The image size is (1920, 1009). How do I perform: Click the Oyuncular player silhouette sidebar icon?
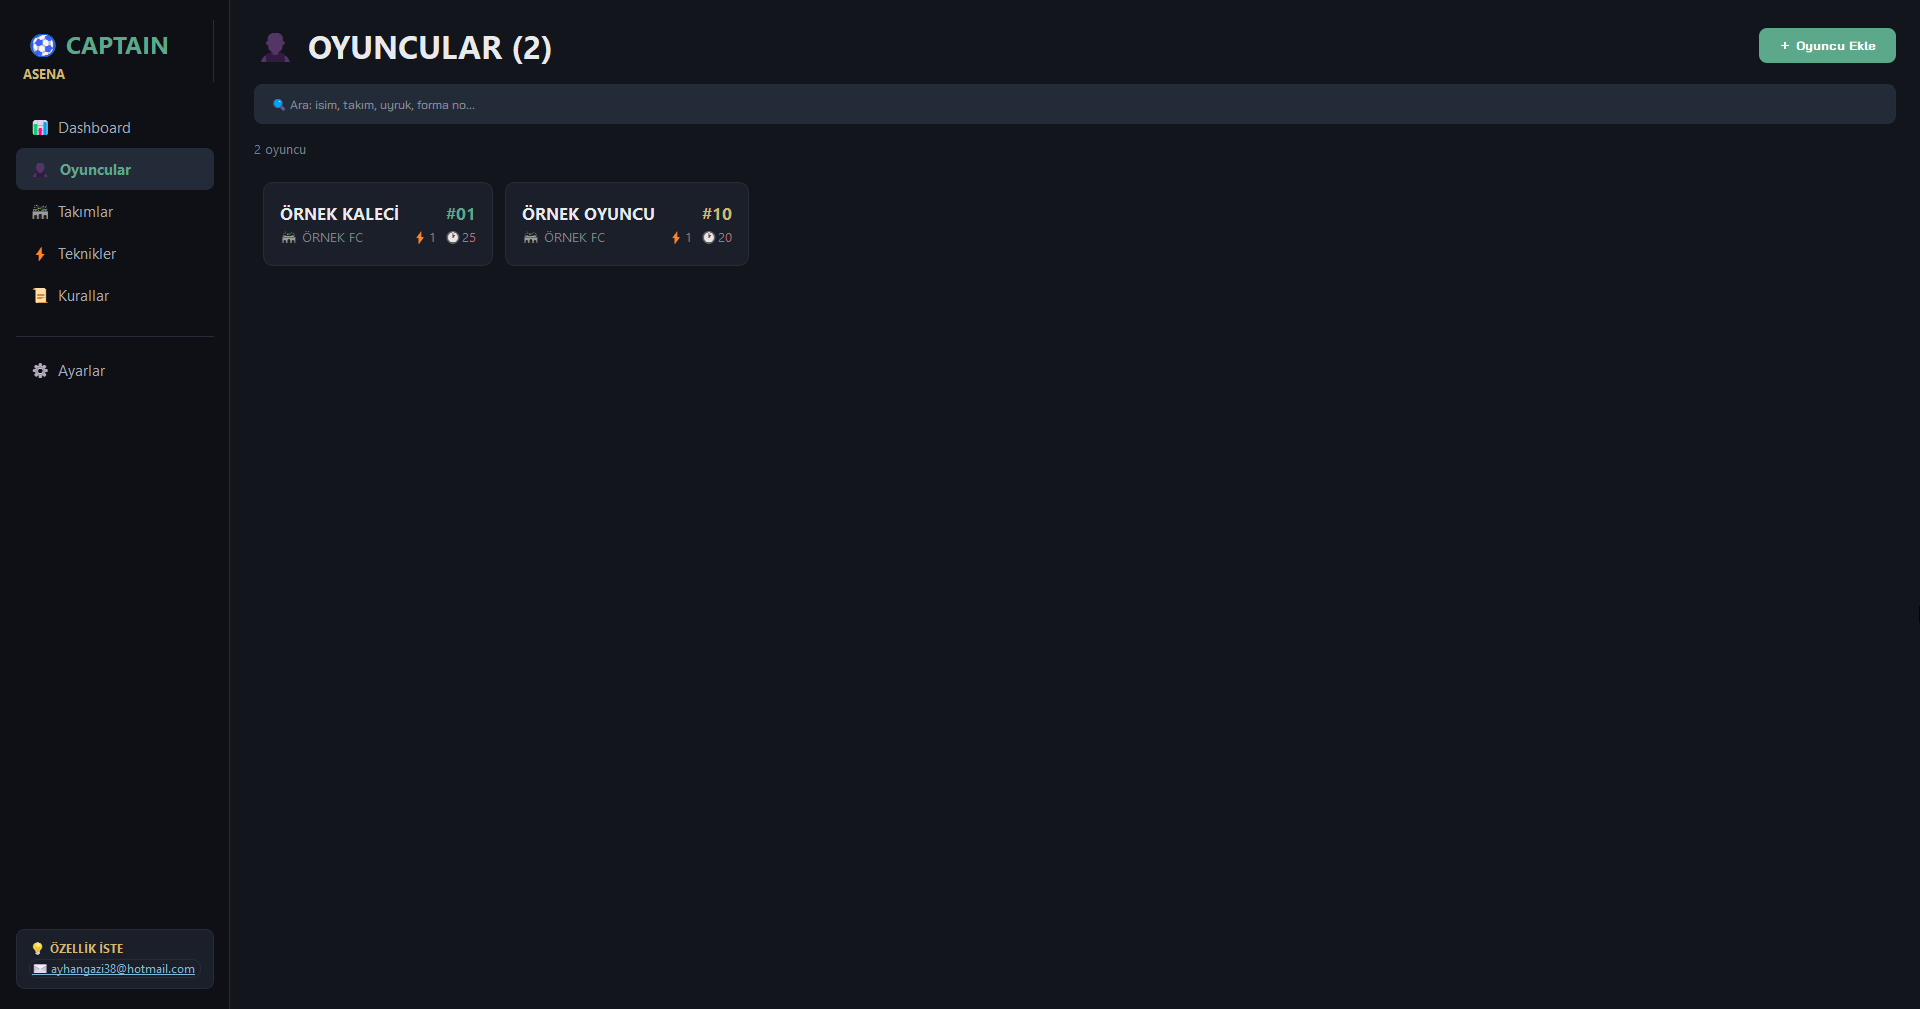point(40,170)
